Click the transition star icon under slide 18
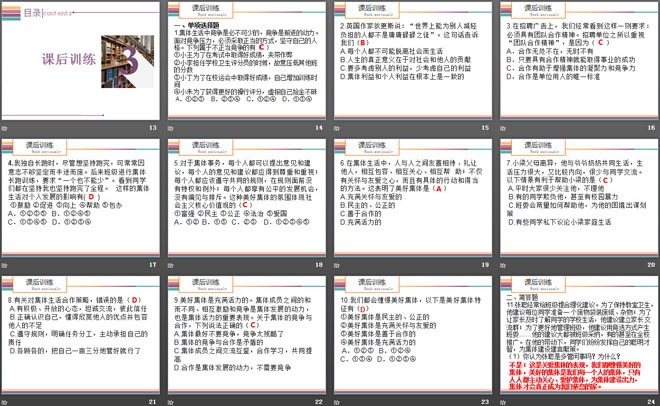660x406 pixels. 171,265
